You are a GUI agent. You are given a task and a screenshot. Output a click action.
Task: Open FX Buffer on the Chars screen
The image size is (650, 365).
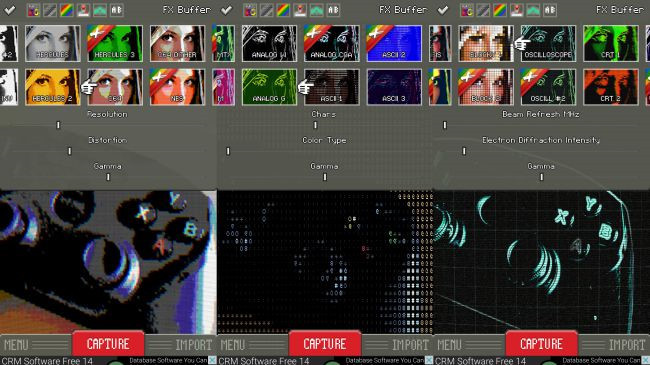click(x=403, y=10)
